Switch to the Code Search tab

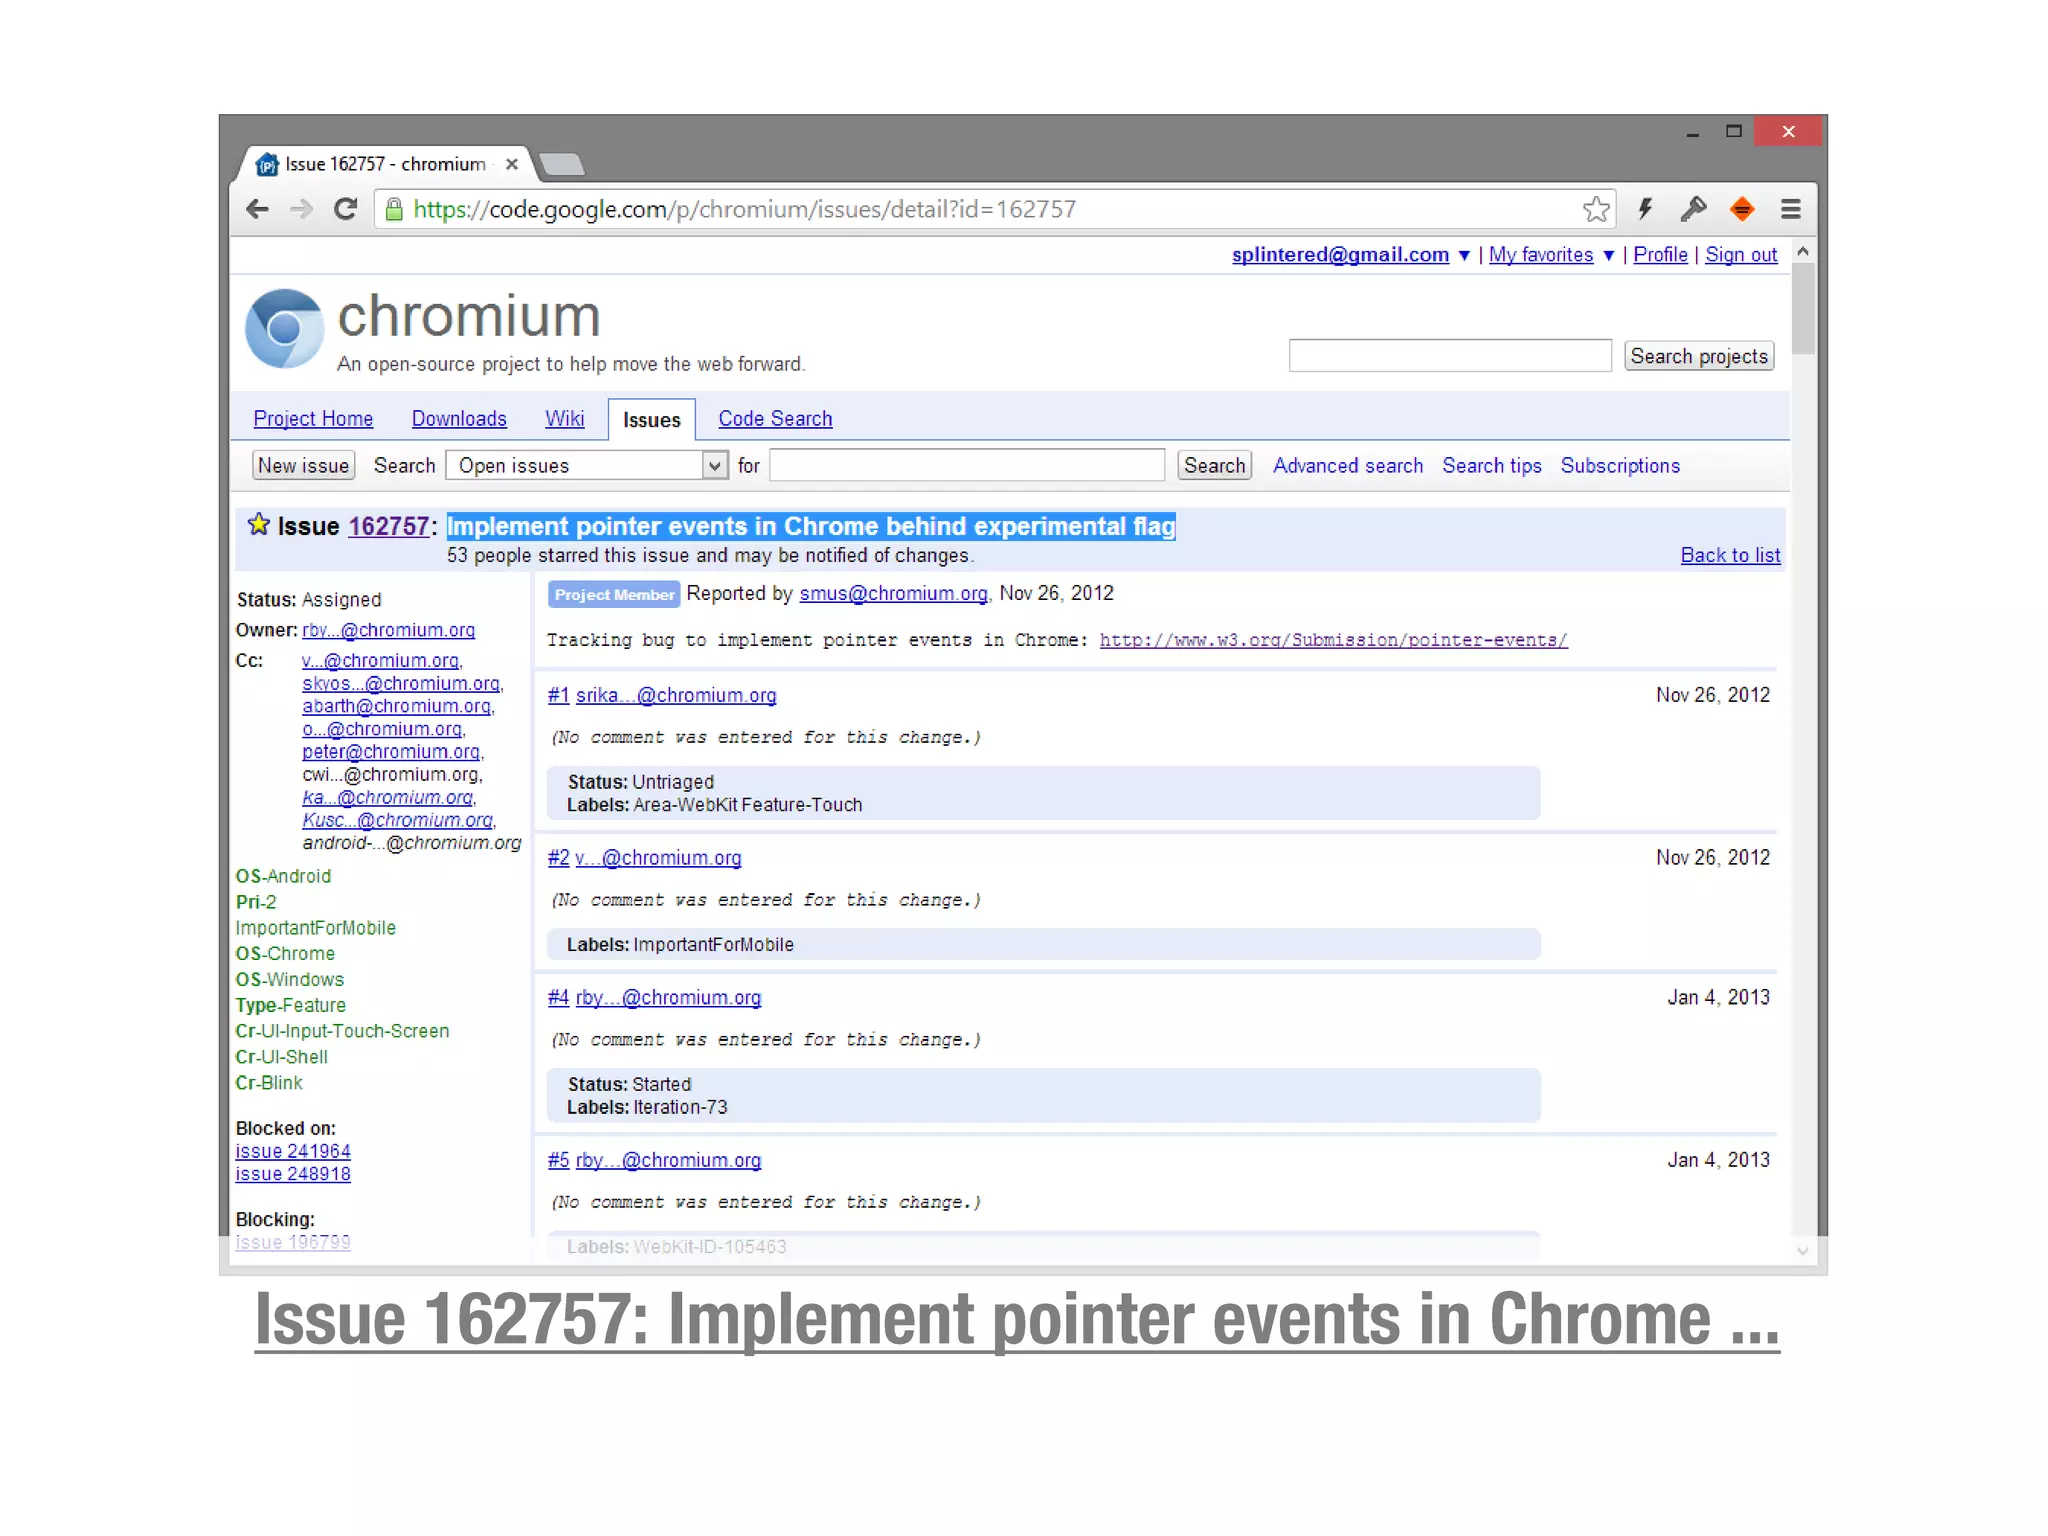(775, 419)
